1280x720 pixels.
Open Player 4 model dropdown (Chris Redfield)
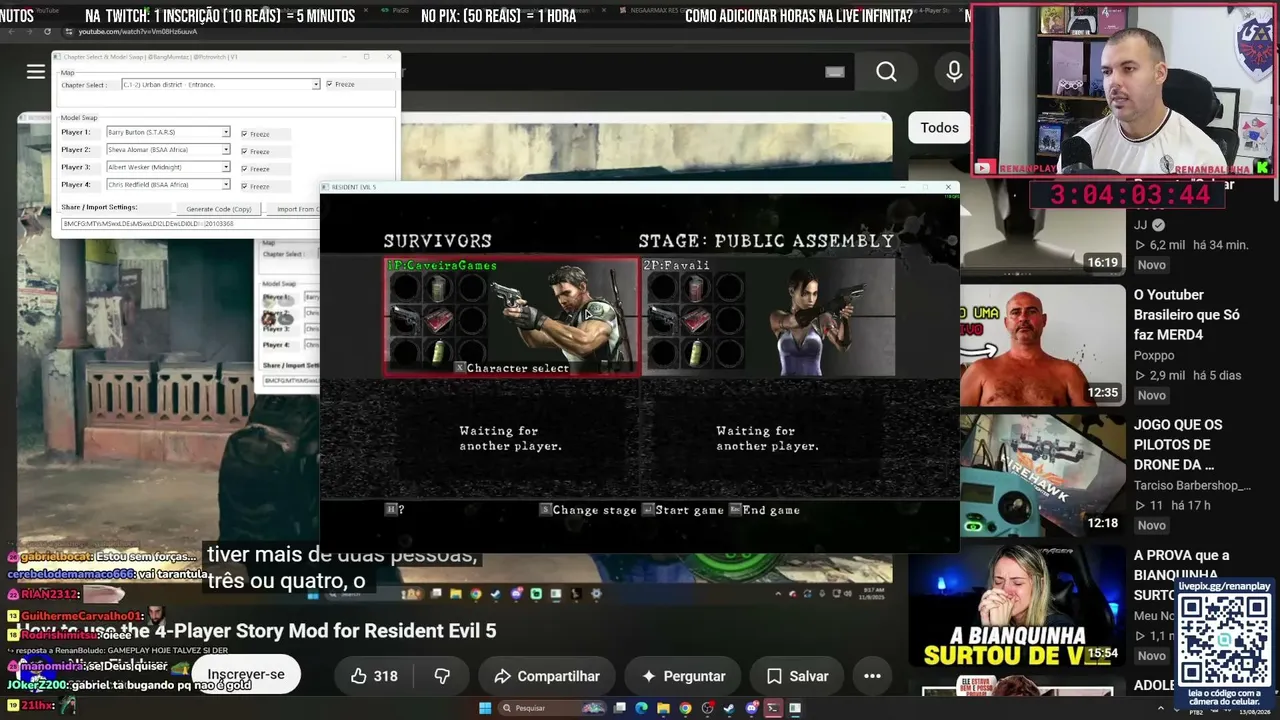(226, 185)
